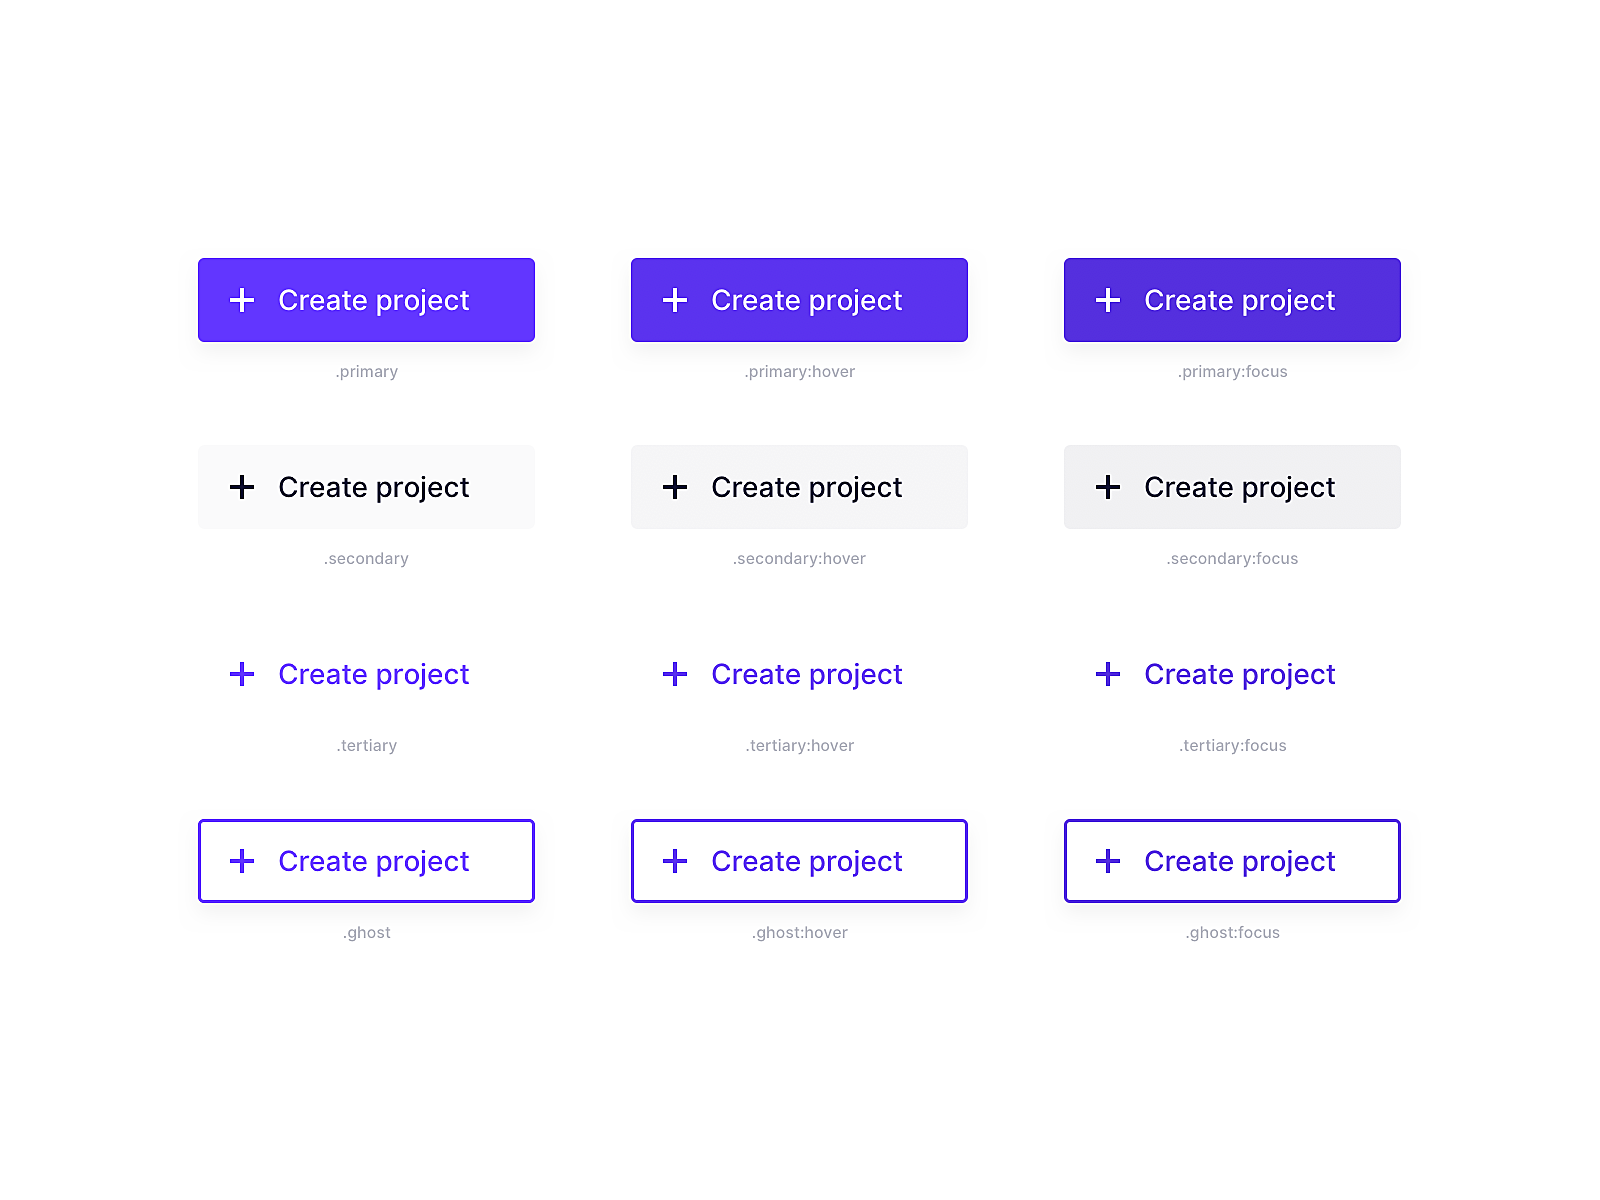
Task: Click the .tertiary:hover Create project text link
Action: point(806,675)
